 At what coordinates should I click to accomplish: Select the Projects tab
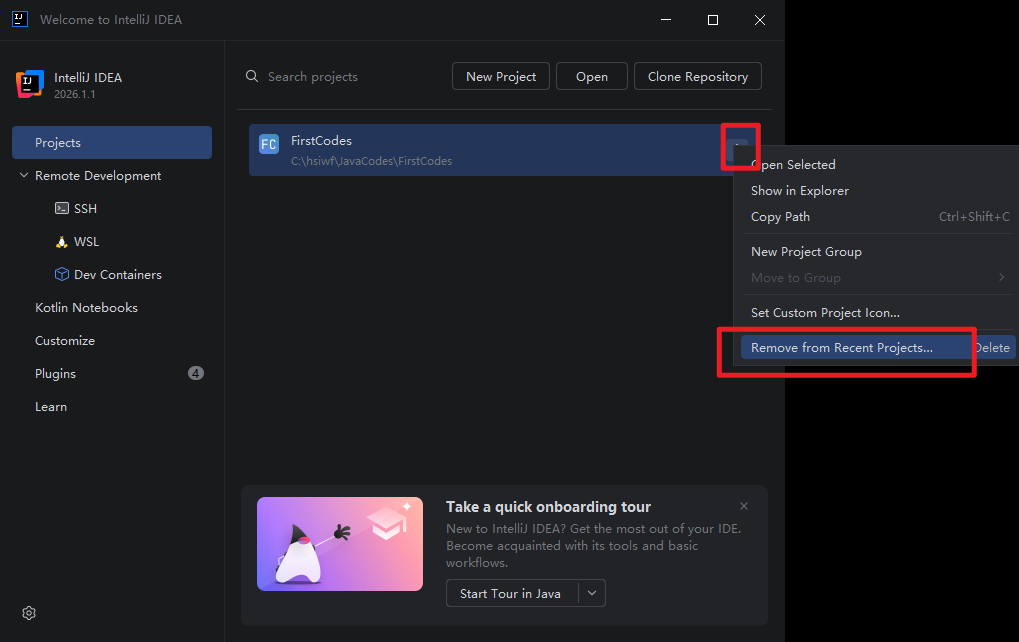tap(112, 142)
